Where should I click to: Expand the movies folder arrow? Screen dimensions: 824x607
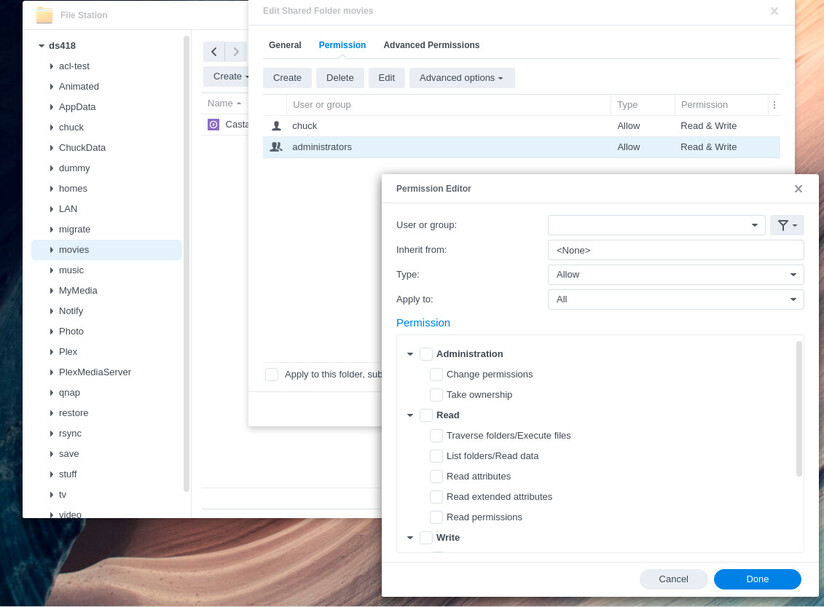tap(52, 250)
